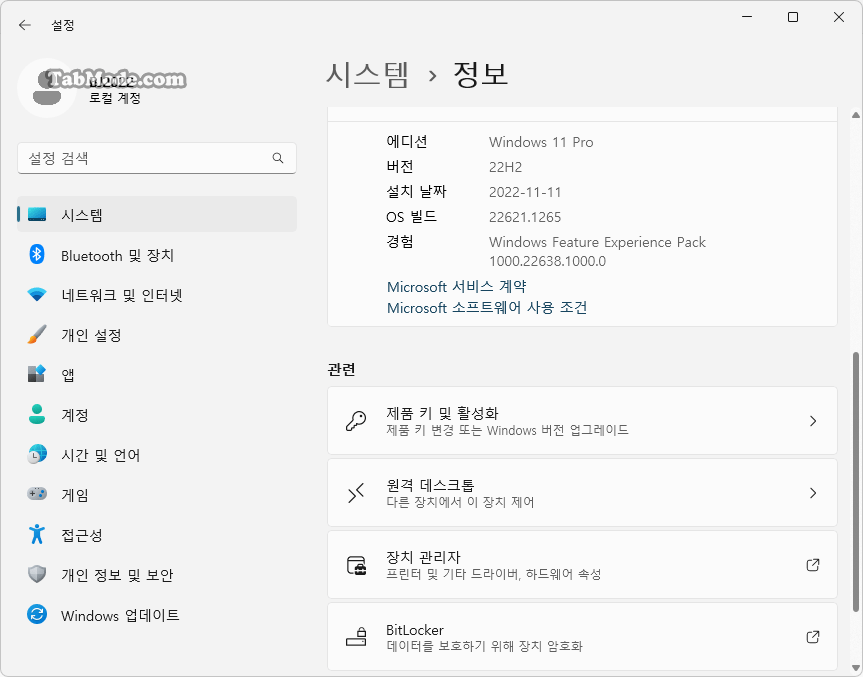Open 접근성 settings
This screenshot has width=863, height=677.
[157, 534]
